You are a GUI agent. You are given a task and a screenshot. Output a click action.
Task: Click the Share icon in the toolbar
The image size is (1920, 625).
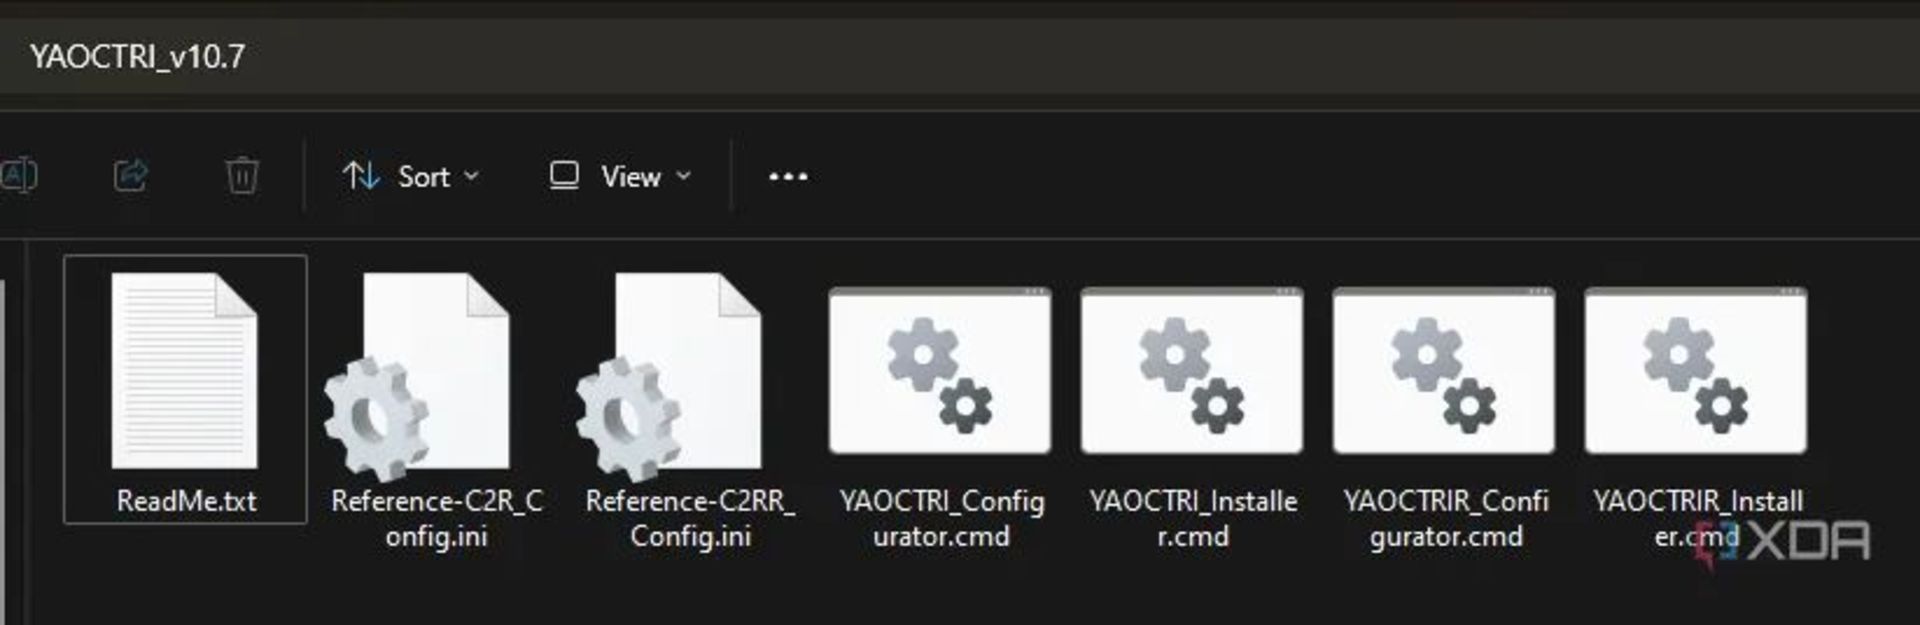tap(131, 176)
